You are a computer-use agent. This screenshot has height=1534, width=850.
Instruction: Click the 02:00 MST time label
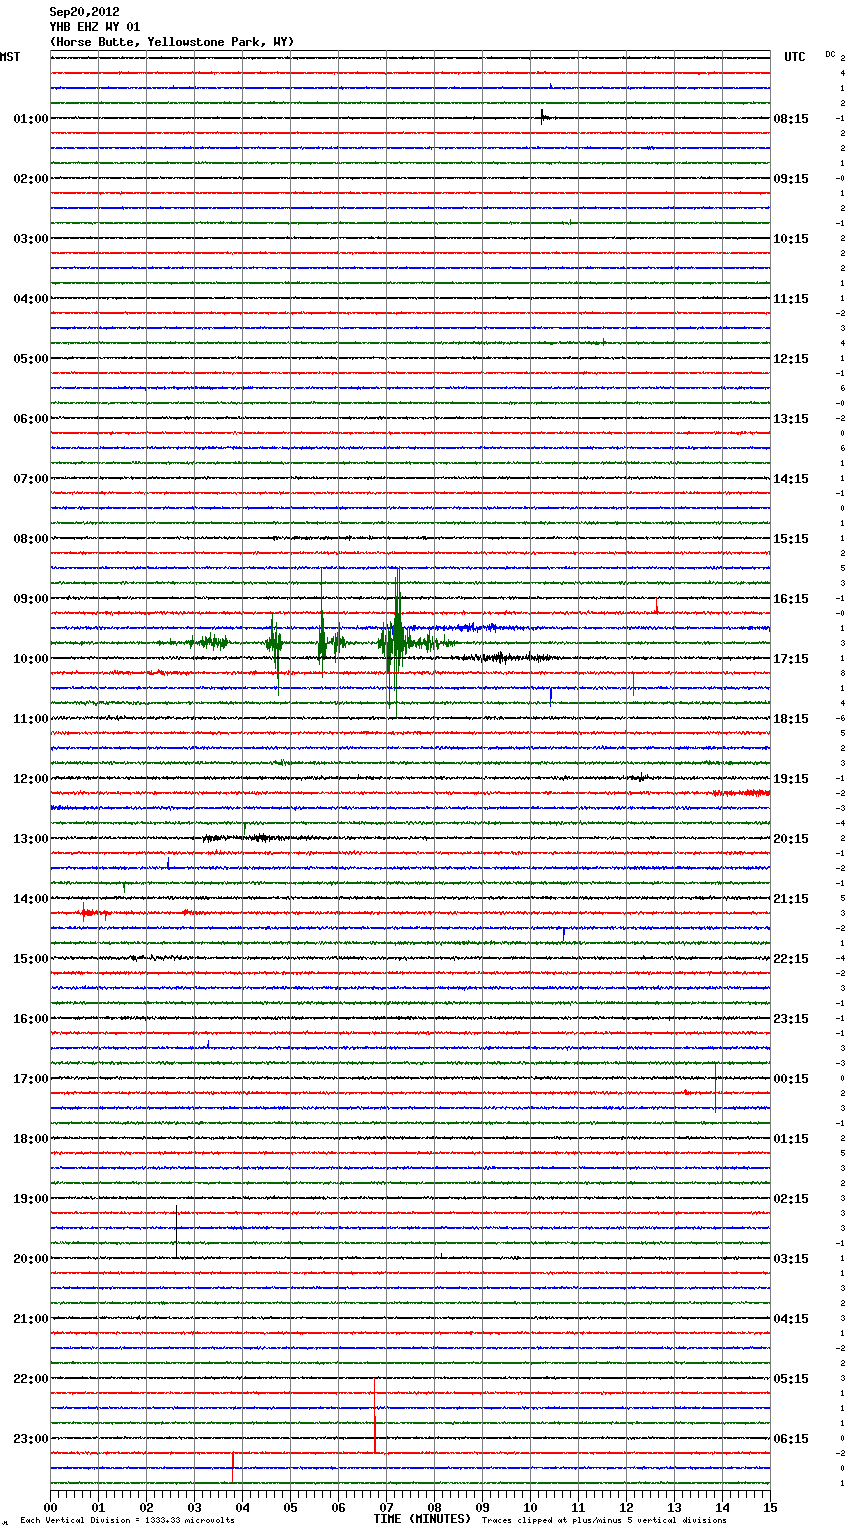pos(31,179)
